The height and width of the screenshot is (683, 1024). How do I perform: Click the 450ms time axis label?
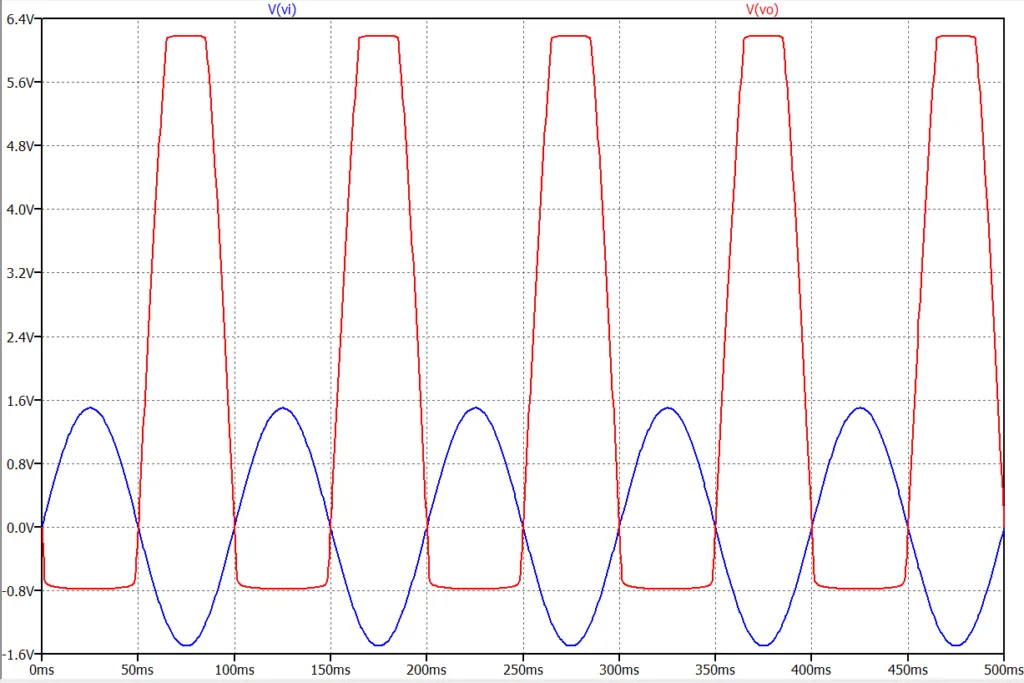[x=907, y=669]
